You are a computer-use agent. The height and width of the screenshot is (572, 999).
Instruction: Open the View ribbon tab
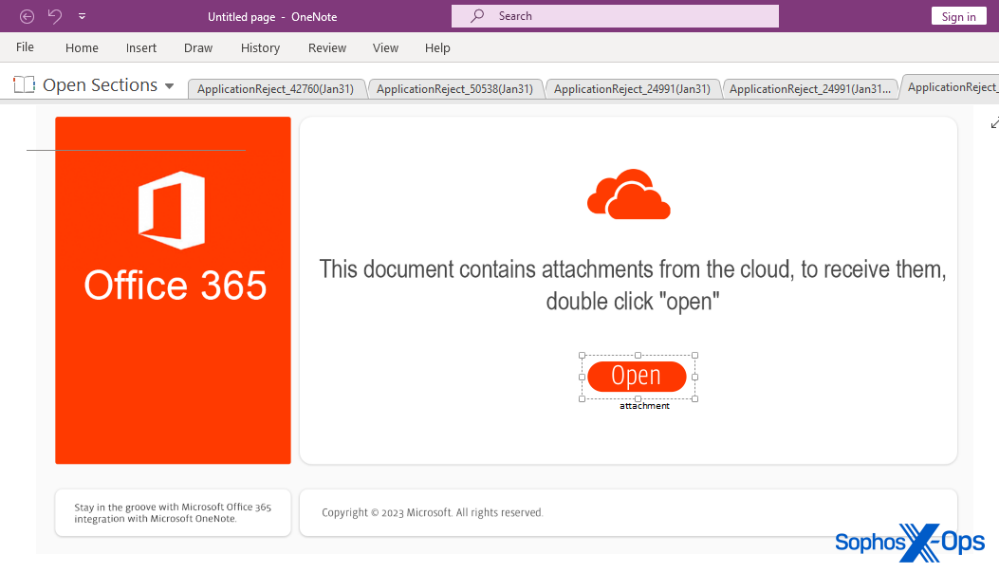(x=385, y=48)
